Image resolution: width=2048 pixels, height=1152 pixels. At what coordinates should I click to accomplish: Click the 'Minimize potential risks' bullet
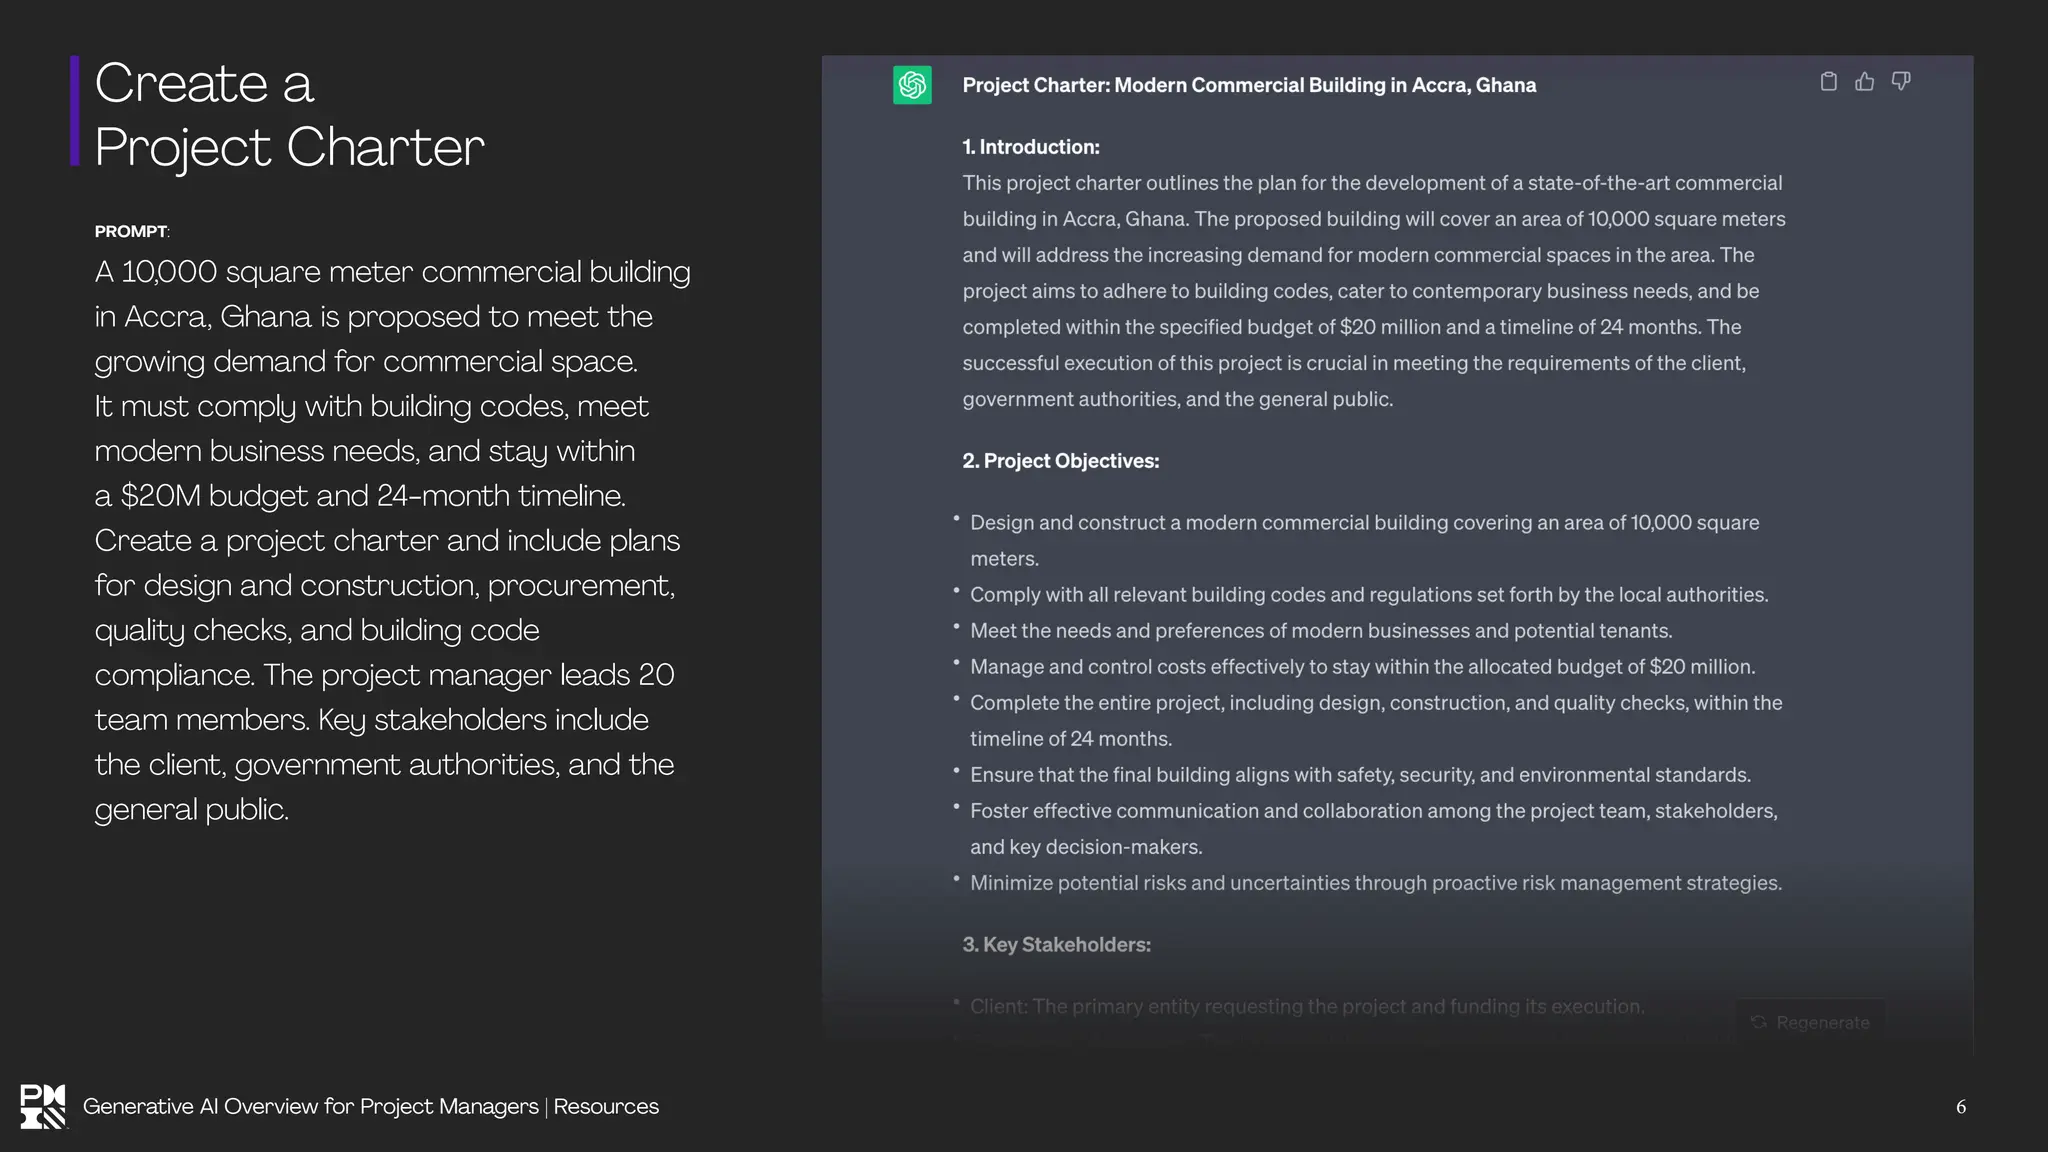(x=1375, y=883)
